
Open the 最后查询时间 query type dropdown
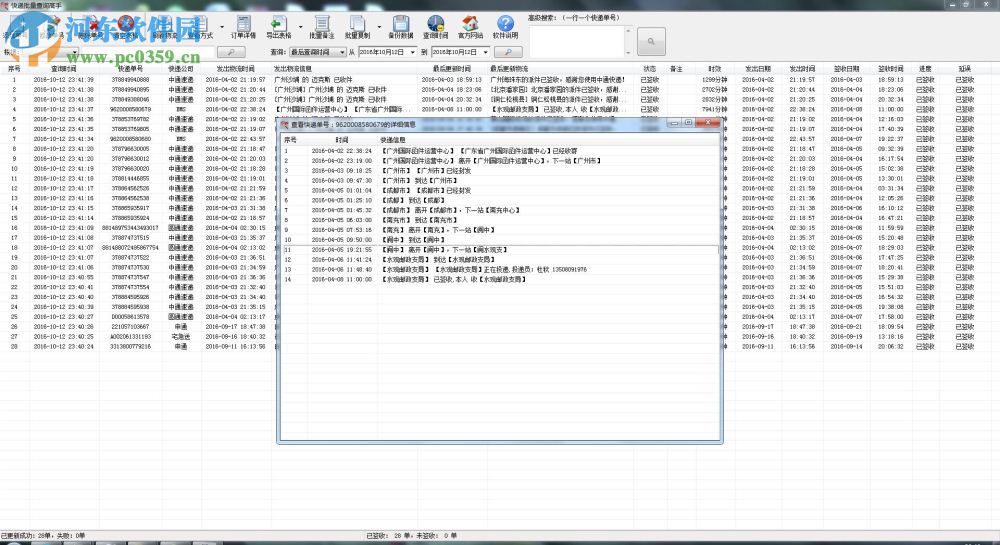318,52
